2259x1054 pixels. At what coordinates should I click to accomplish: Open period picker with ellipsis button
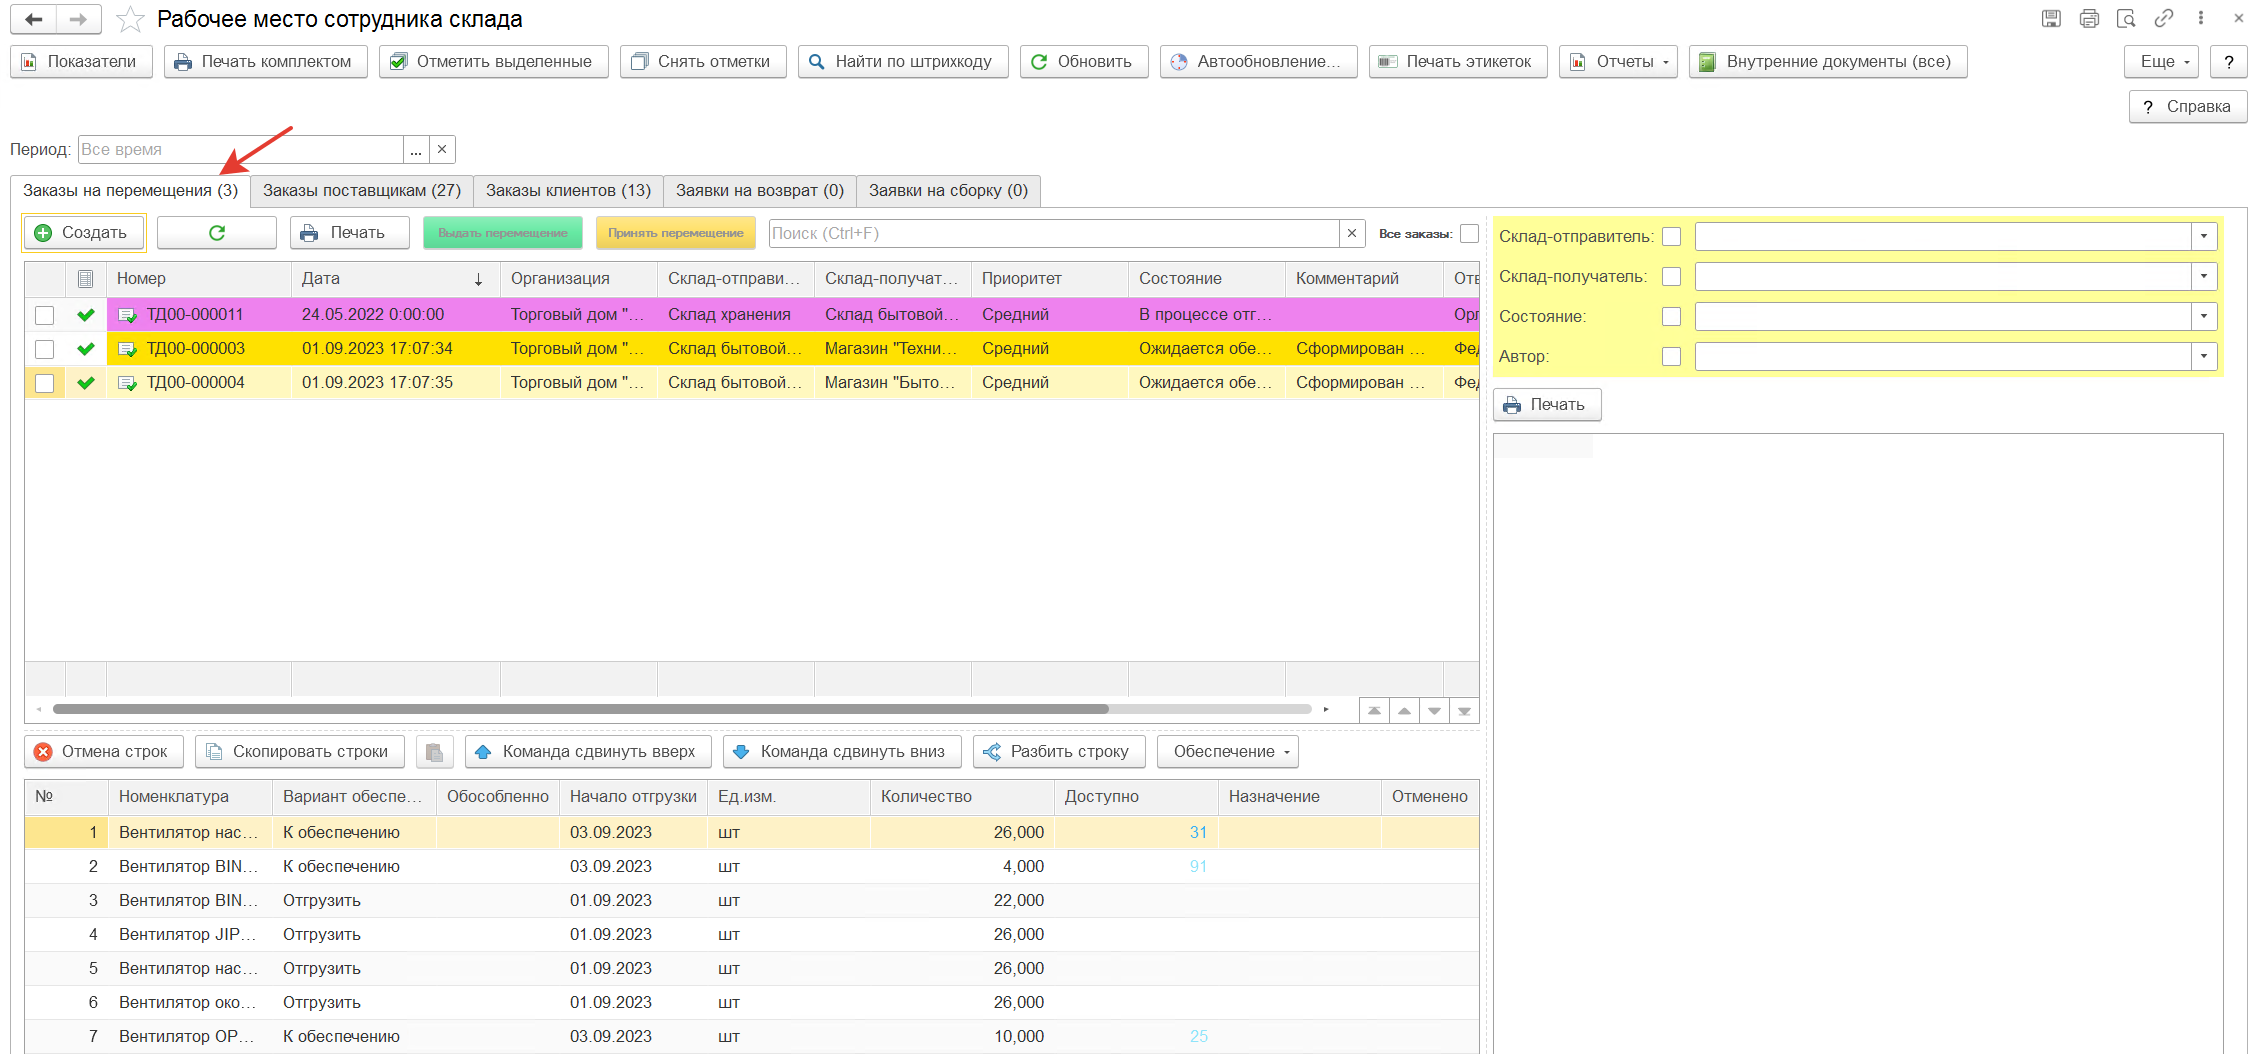coord(416,149)
